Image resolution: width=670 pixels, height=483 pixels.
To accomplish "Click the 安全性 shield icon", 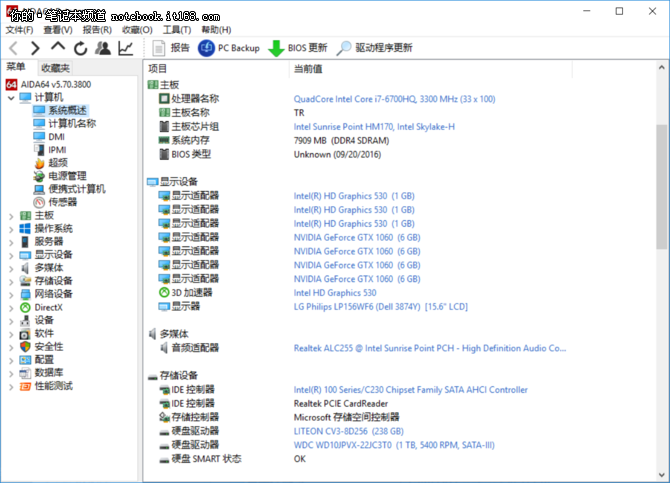I will (25, 347).
